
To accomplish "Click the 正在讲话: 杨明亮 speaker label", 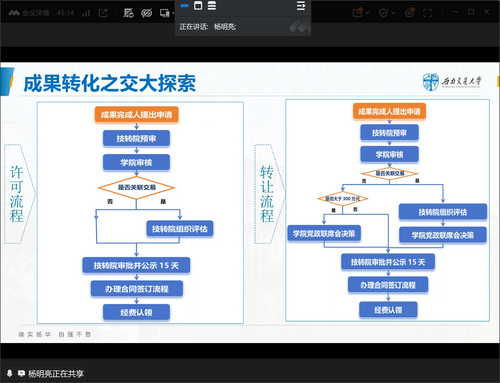I will 208,27.
